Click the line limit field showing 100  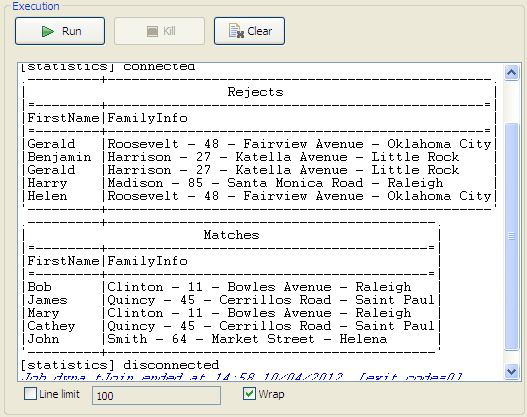[156, 395]
